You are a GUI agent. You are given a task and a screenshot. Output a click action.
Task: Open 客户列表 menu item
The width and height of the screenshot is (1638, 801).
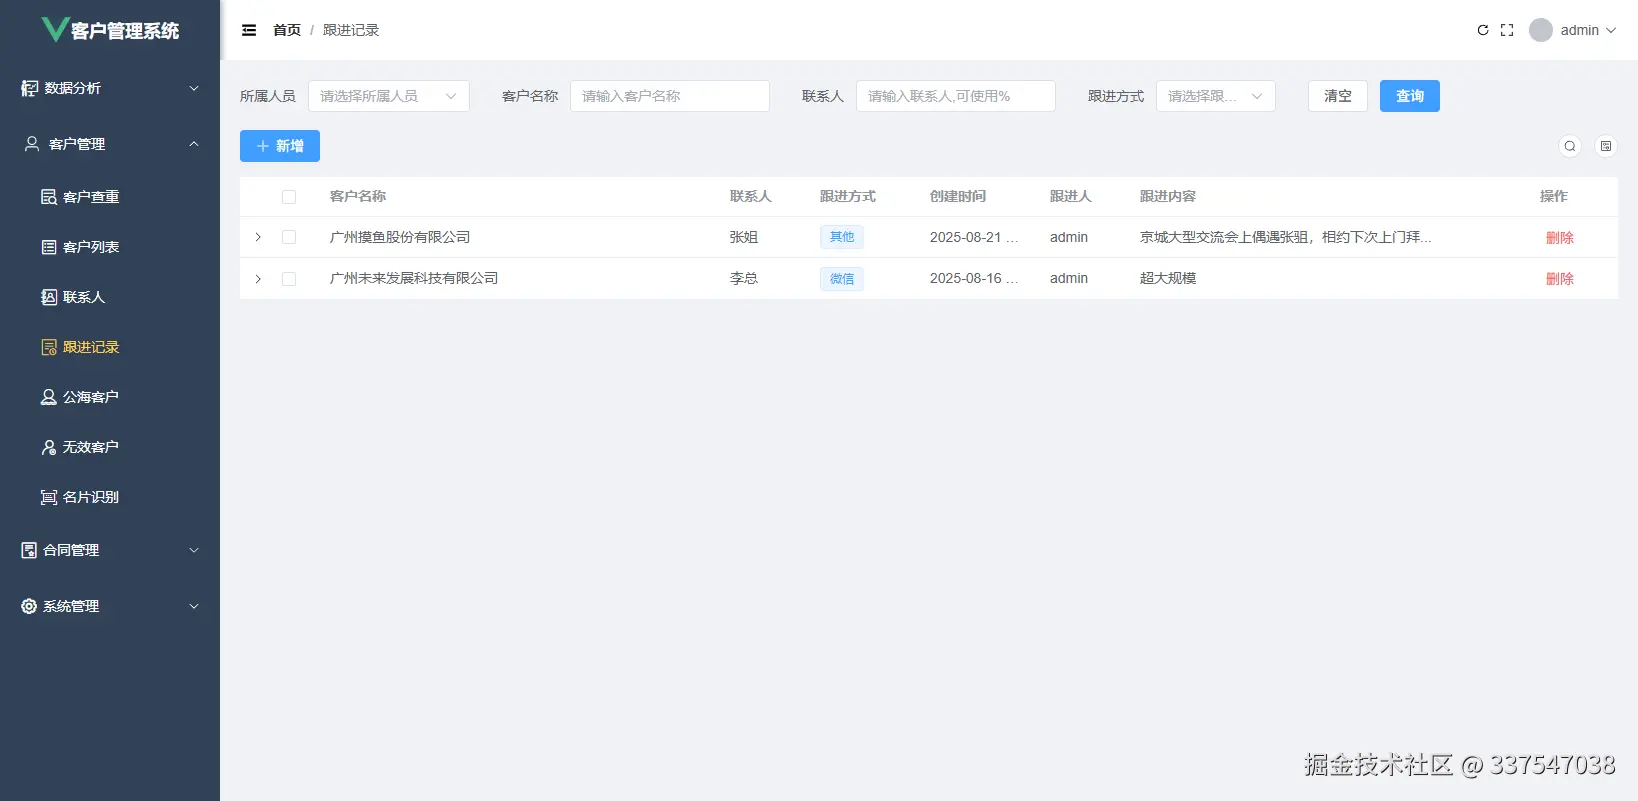[110, 247]
